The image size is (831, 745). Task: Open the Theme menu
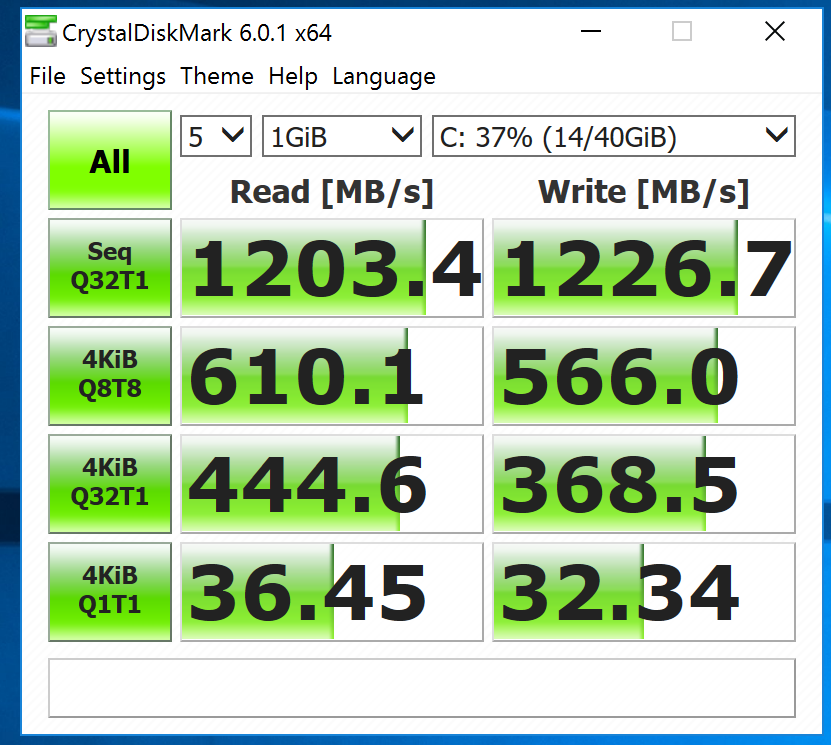(x=217, y=76)
